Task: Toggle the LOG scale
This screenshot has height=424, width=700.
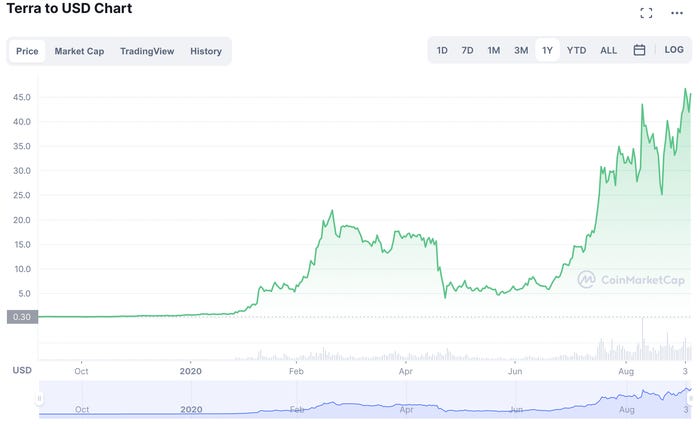Action: click(x=674, y=50)
